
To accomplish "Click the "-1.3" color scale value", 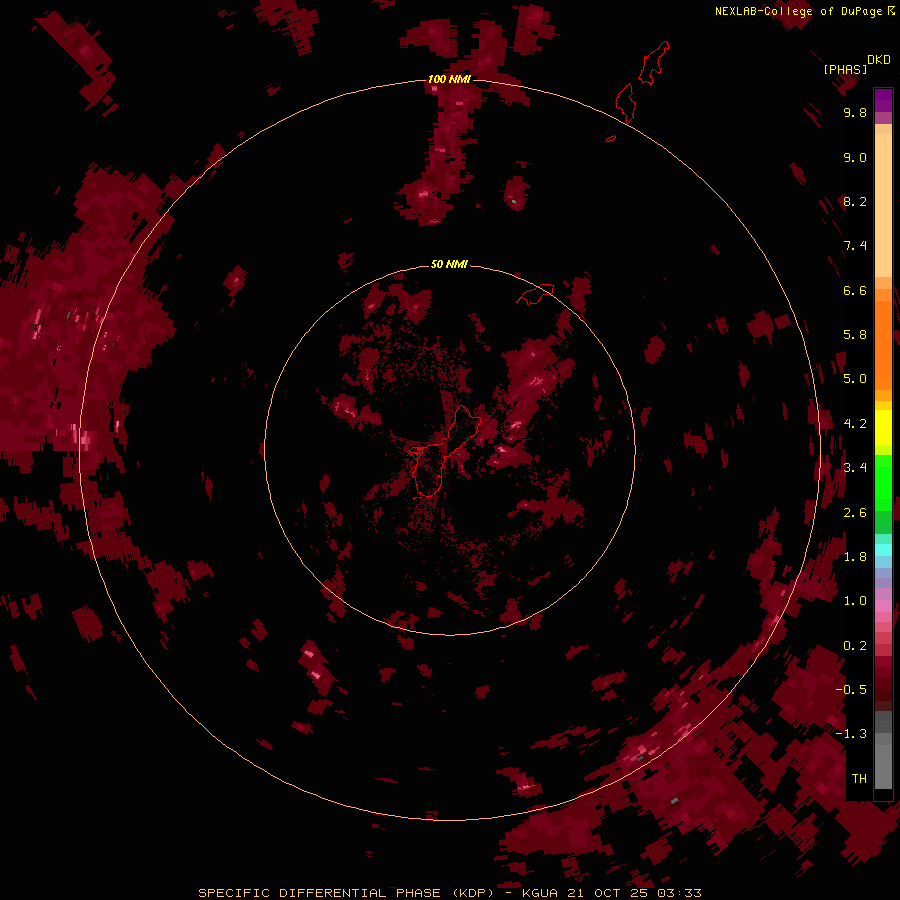I will [x=851, y=734].
